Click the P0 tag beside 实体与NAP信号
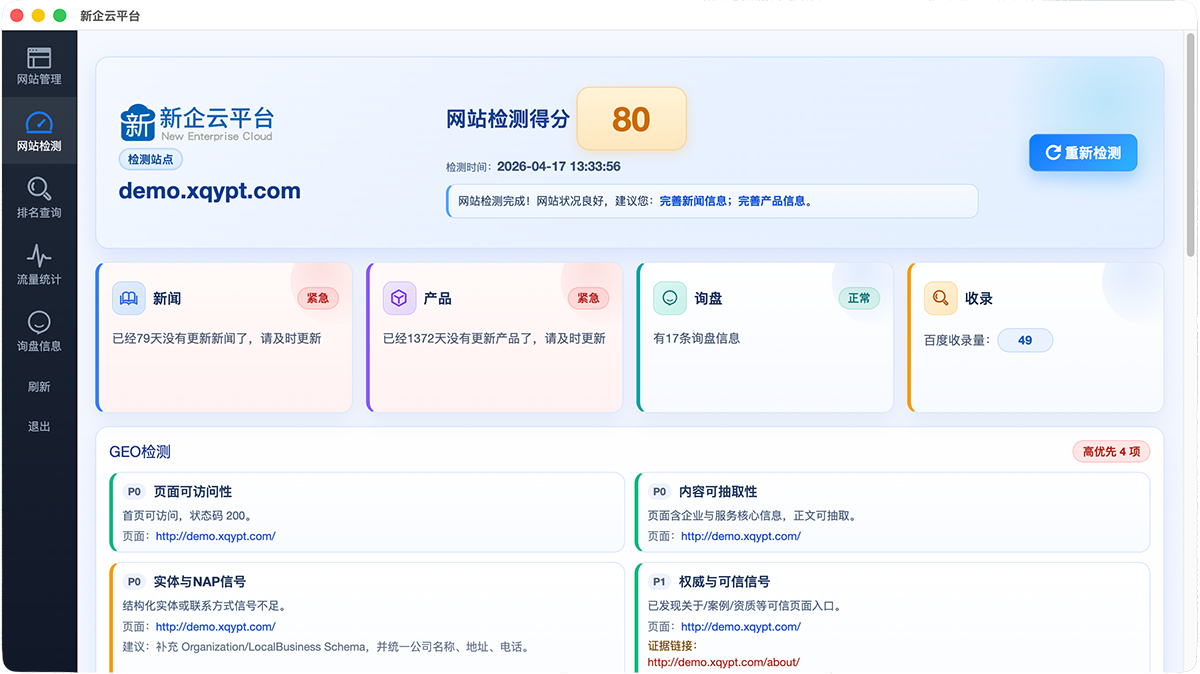Screen dimensions: 1200x674 coord(134,582)
